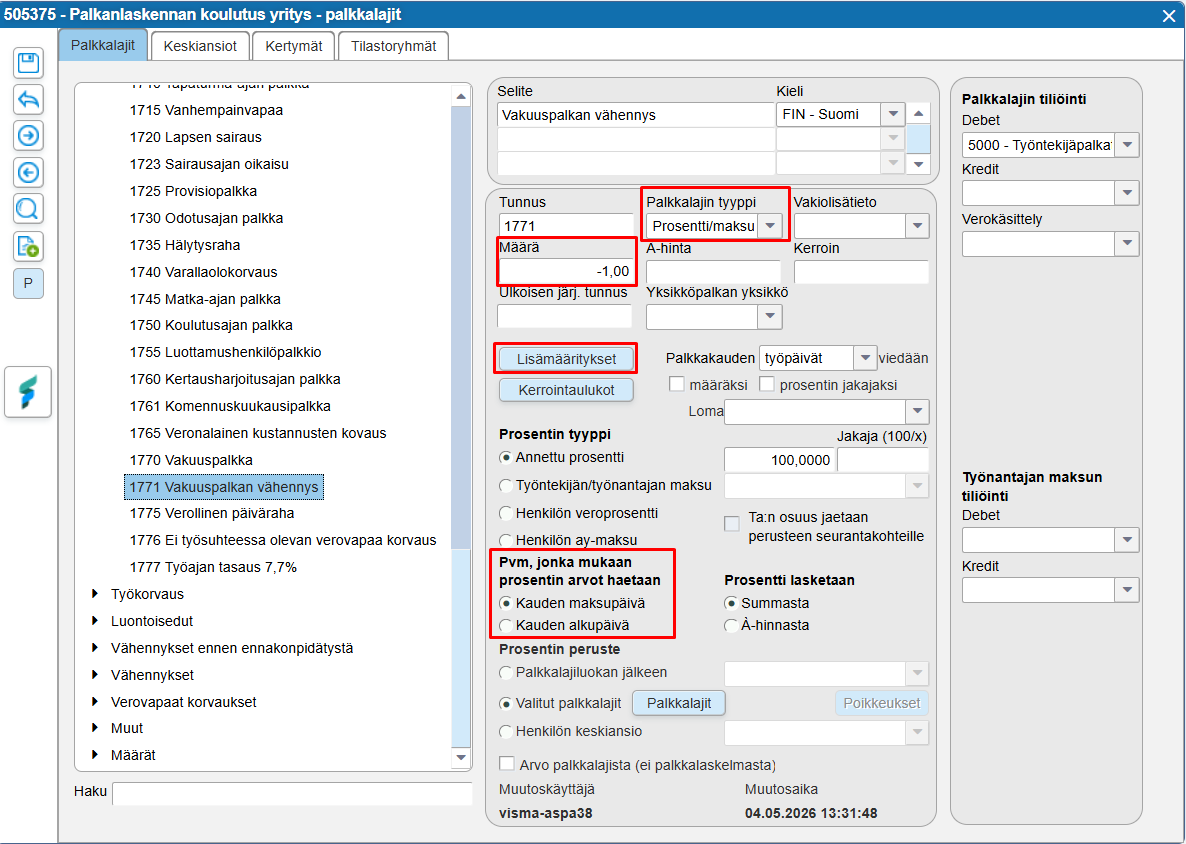Click the Kerroin input field
Screen dimensions: 1186x844
tap(861, 271)
